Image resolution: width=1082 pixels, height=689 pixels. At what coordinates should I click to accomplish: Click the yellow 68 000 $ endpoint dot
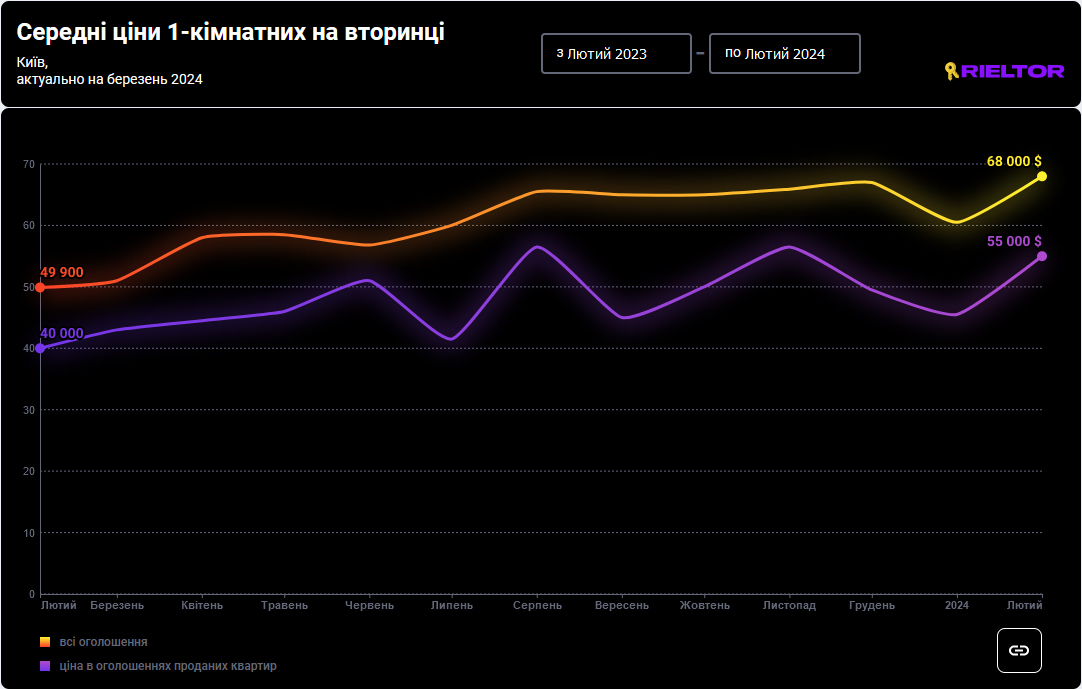tap(1042, 176)
